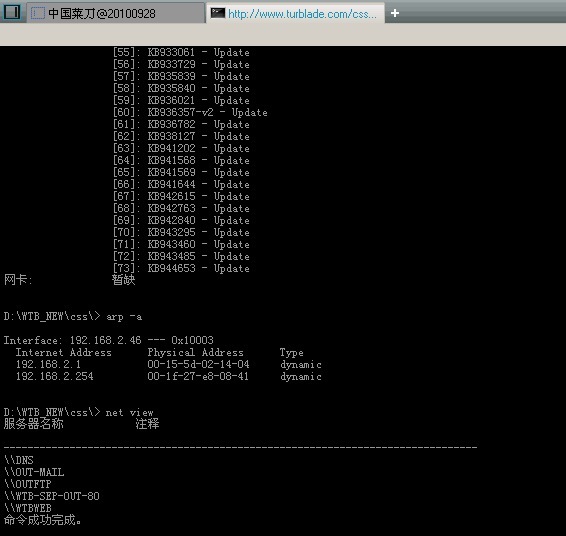Viewport: 566px width, 536px height.
Task: Click the IP address 192.168.2.254
Action: [55, 376]
